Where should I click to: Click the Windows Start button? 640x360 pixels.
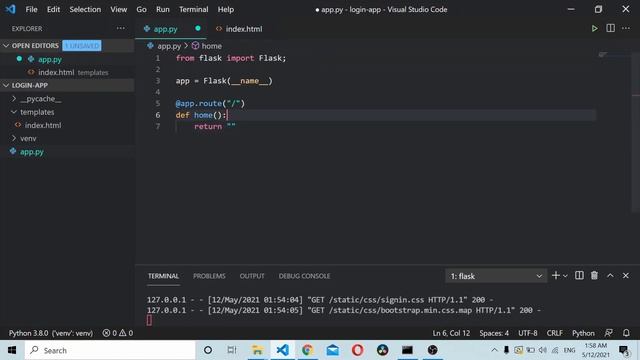(12, 350)
